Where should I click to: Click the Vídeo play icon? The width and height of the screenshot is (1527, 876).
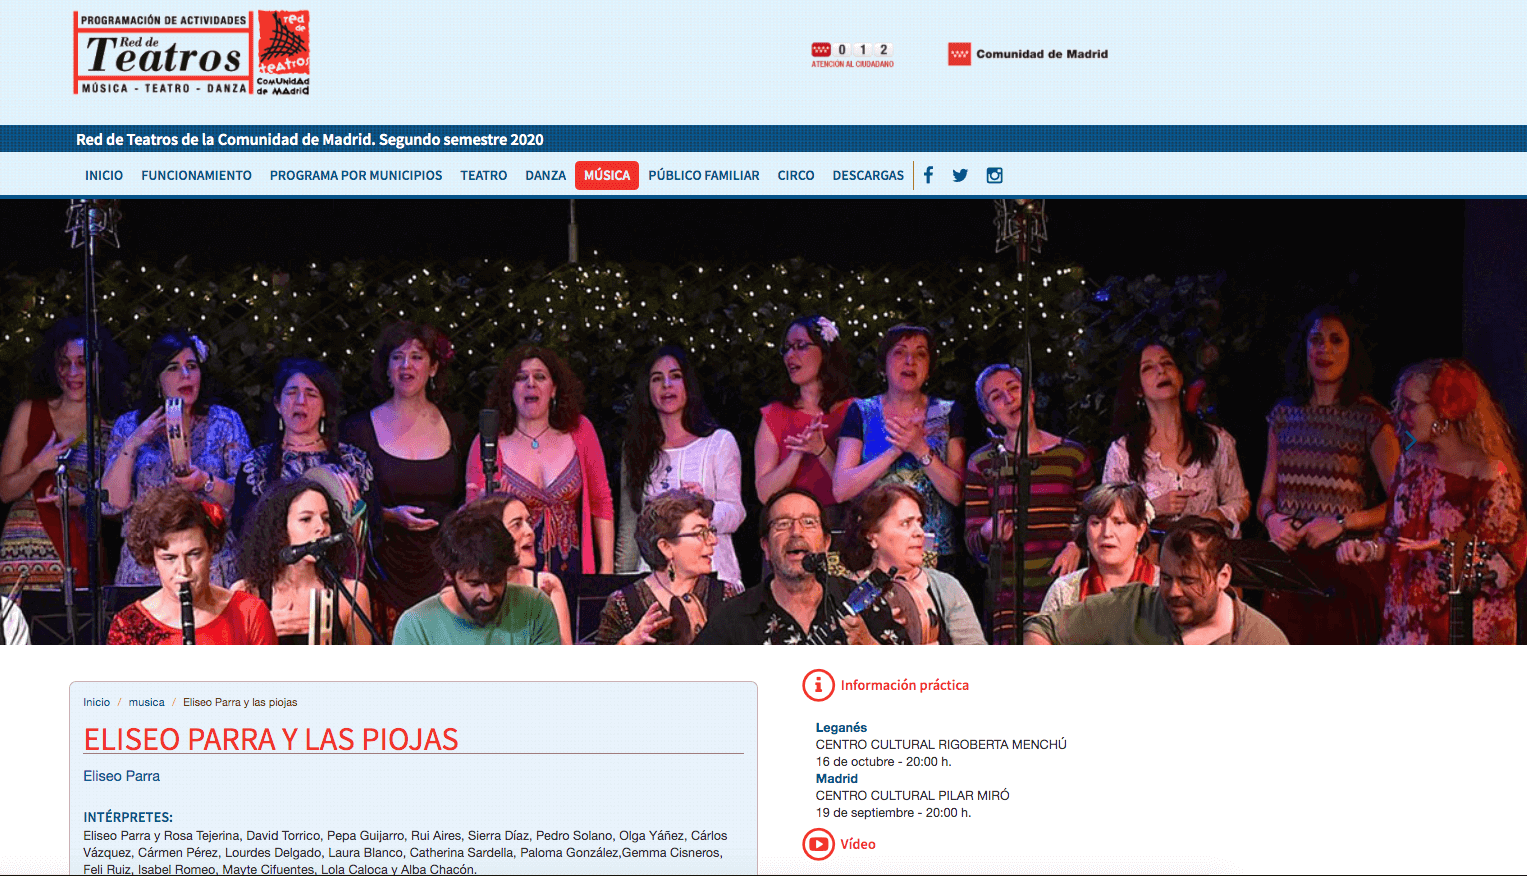(818, 844)
